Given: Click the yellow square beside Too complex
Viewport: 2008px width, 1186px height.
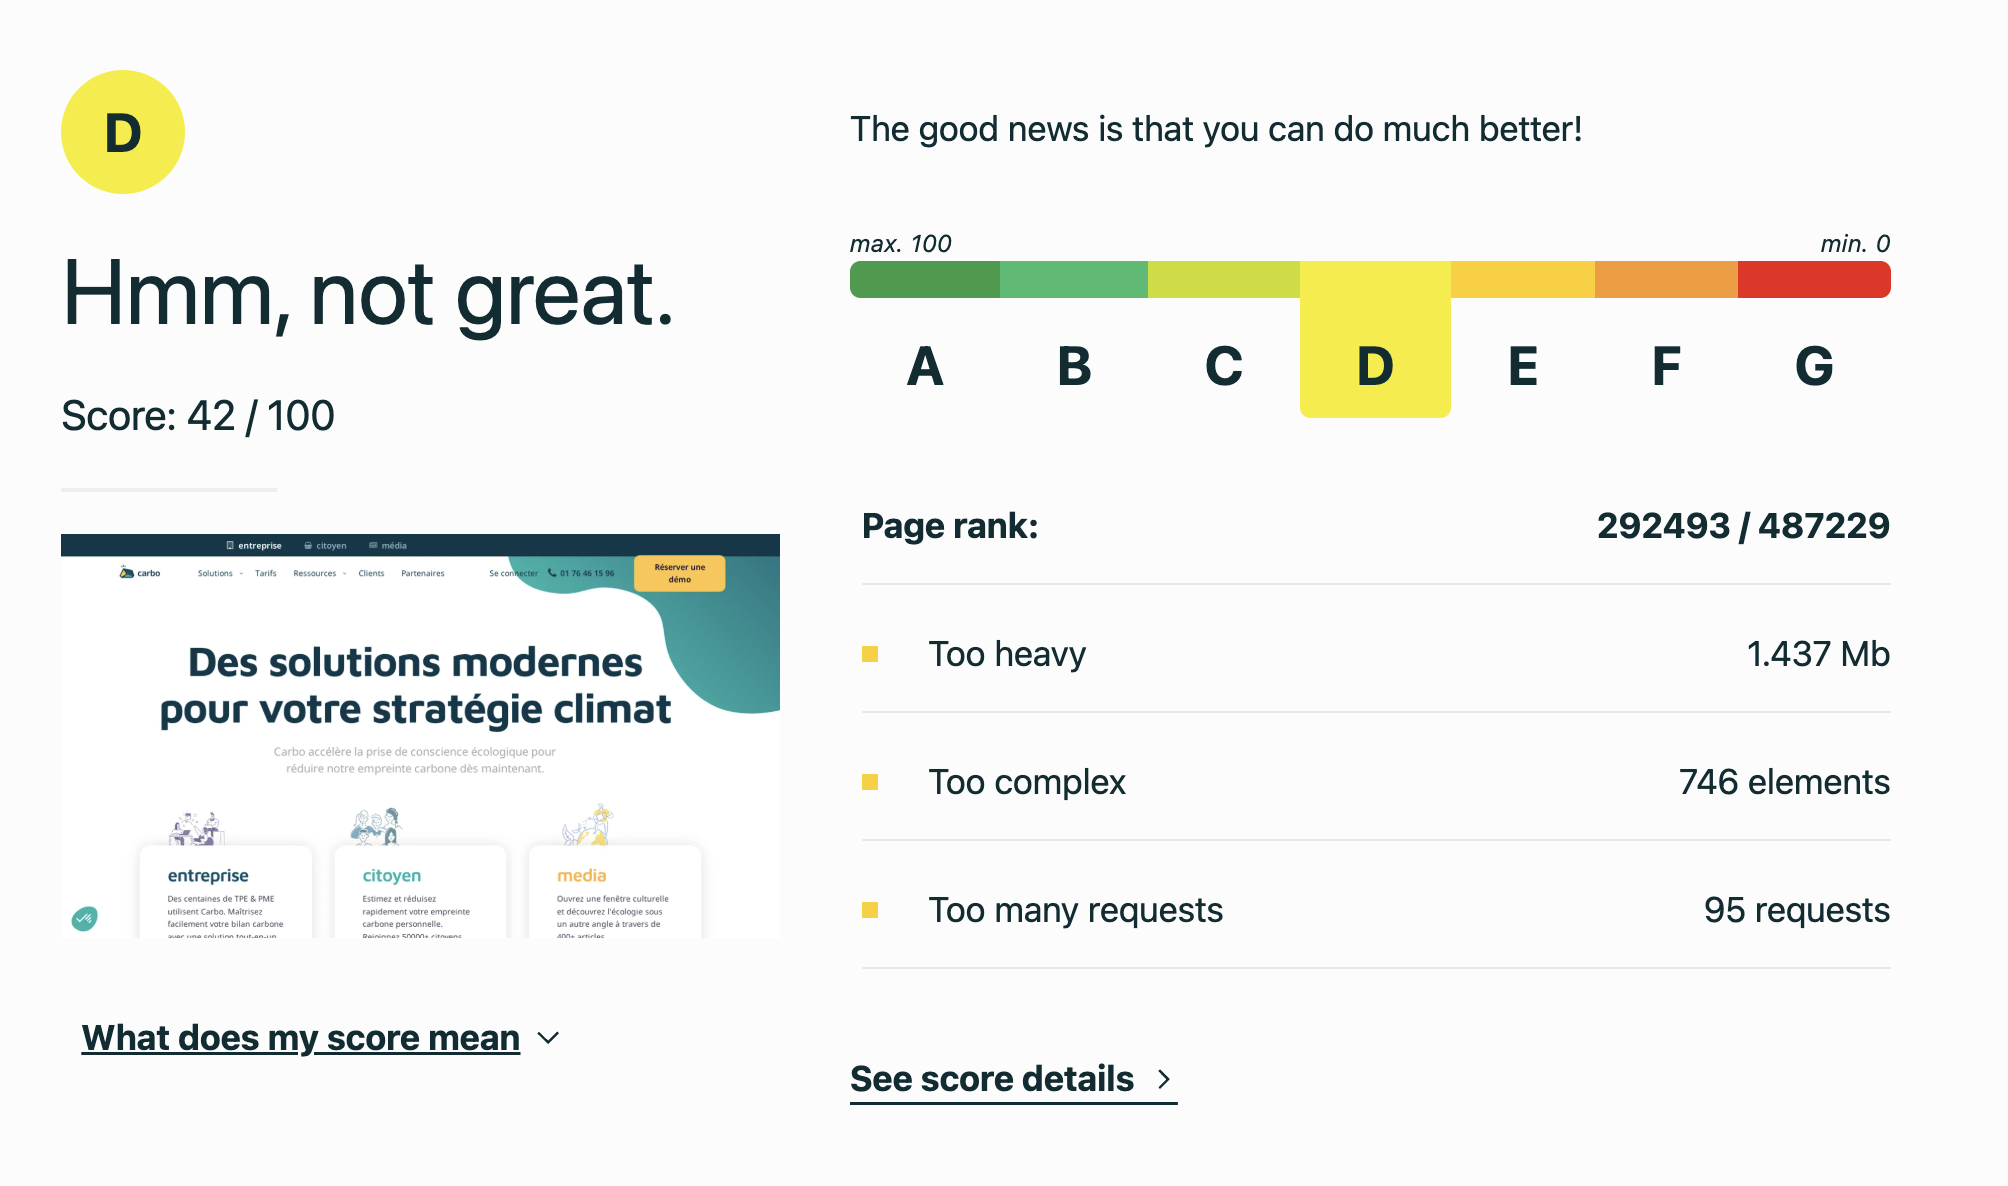Looking at the screenshot, I should [x=870, y=782].
